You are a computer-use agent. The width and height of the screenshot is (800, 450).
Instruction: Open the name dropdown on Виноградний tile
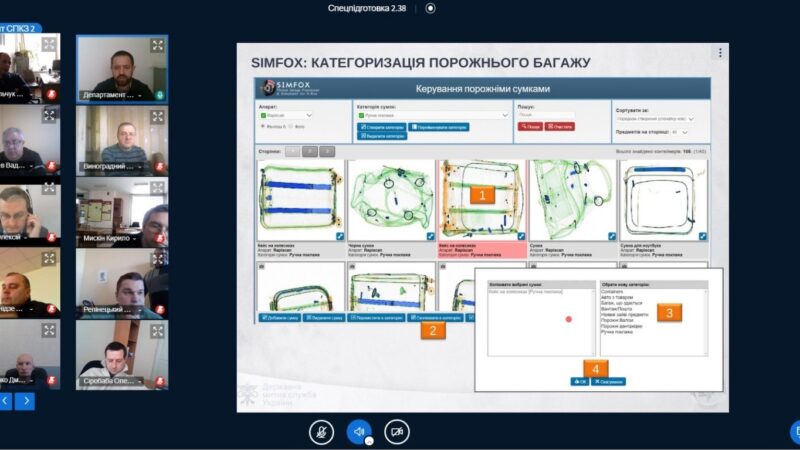[140, 167]
